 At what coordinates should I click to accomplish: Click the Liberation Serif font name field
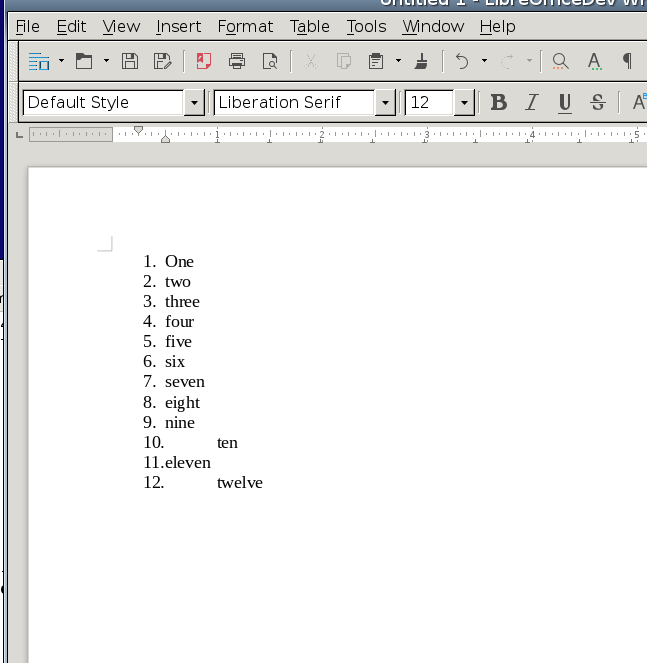[x=294, y=102]
